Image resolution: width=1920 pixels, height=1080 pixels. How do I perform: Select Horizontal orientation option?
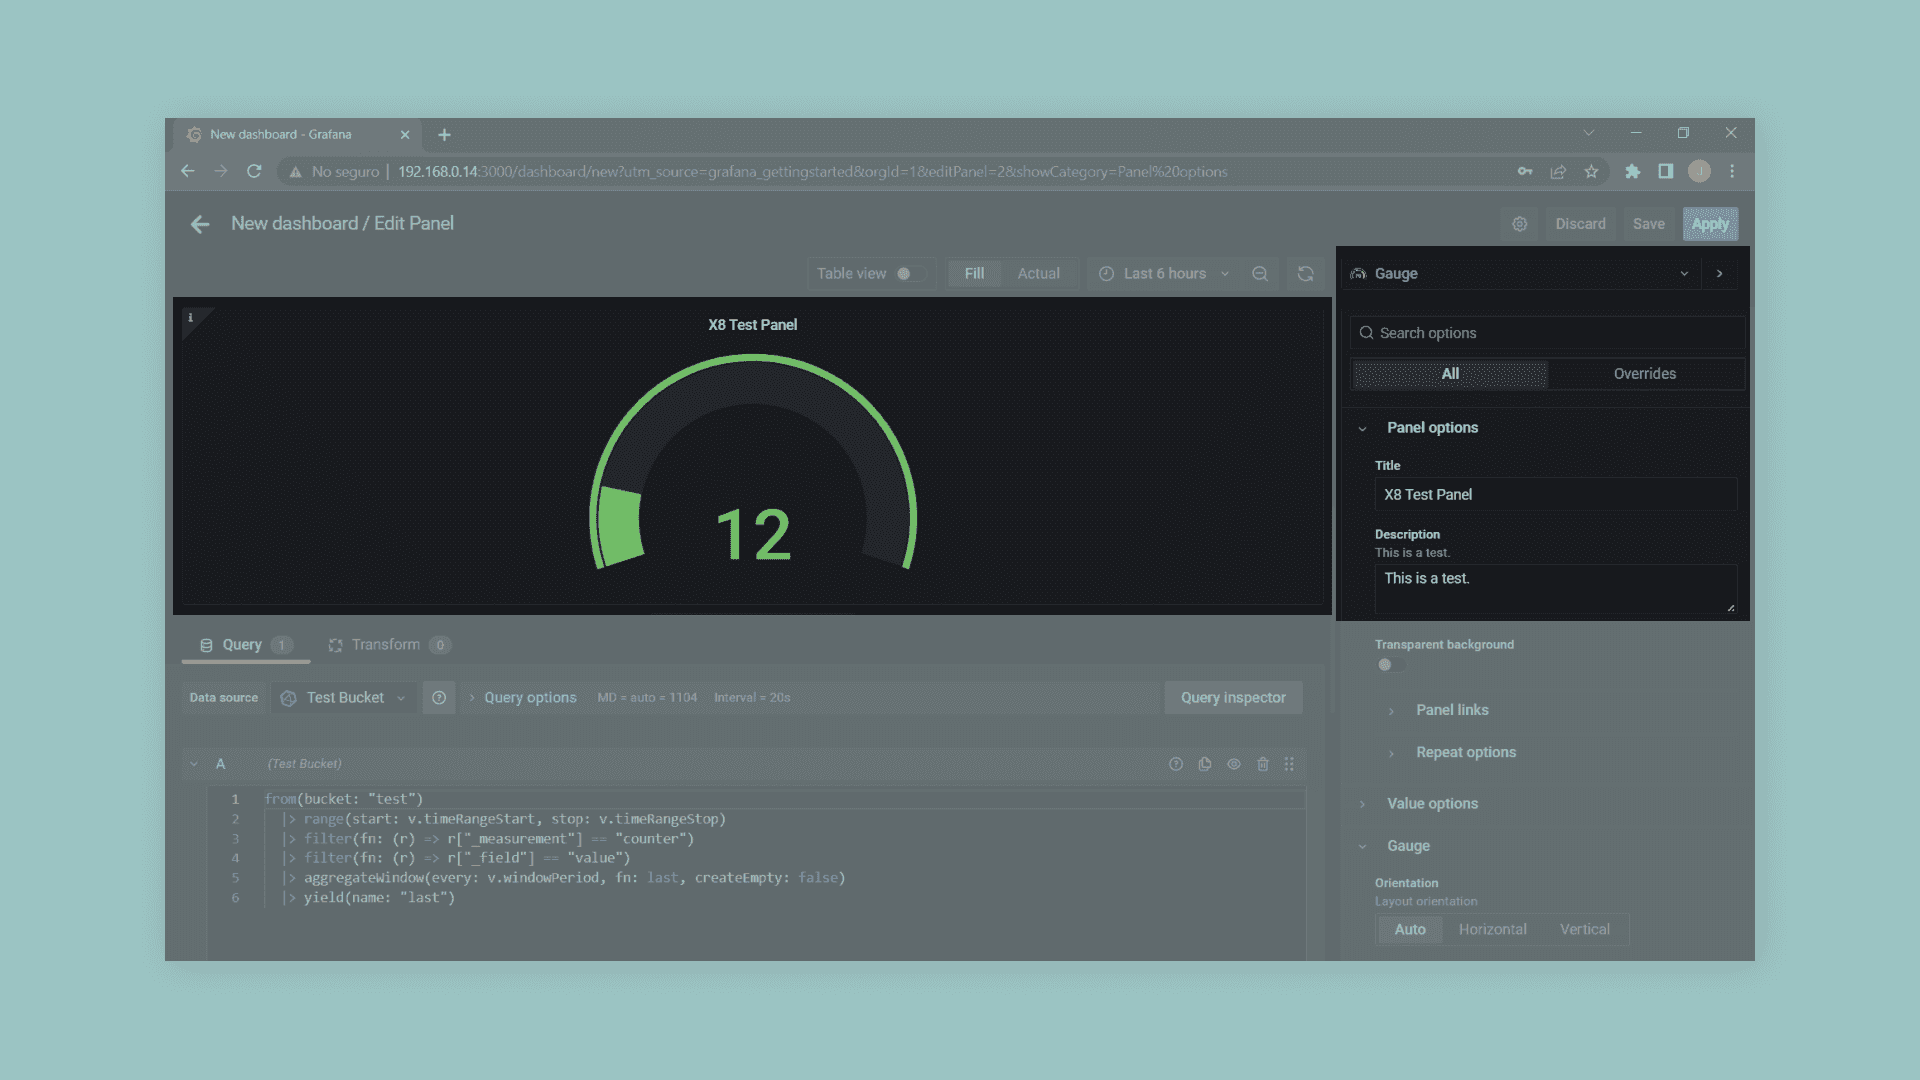tap(1492, 930)
